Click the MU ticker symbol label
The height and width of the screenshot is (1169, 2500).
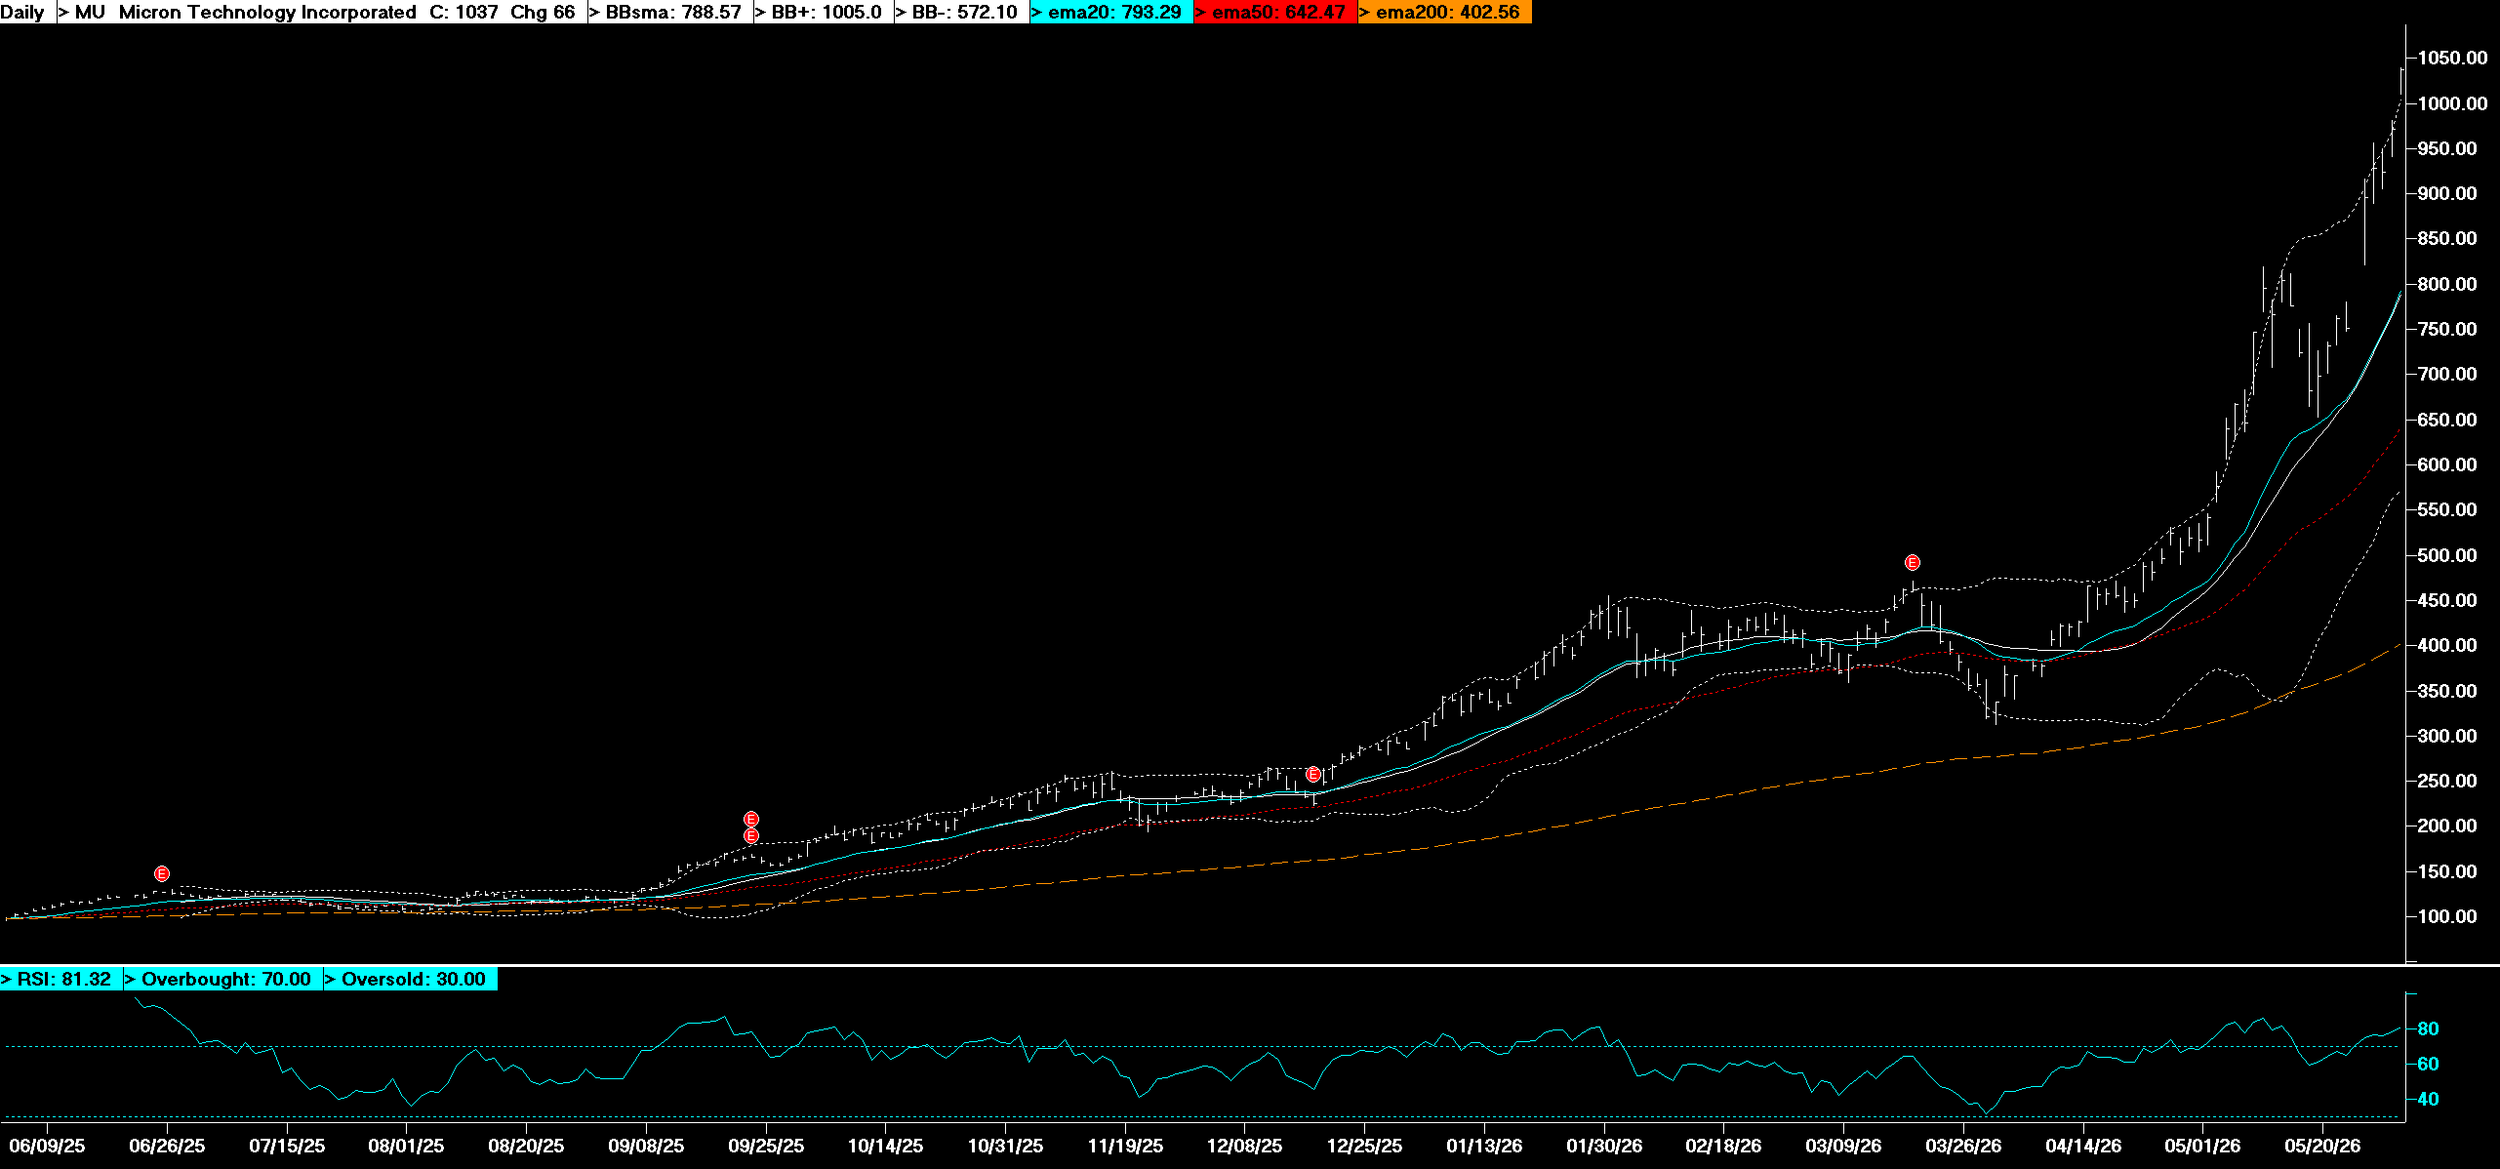tap(90, 12)
